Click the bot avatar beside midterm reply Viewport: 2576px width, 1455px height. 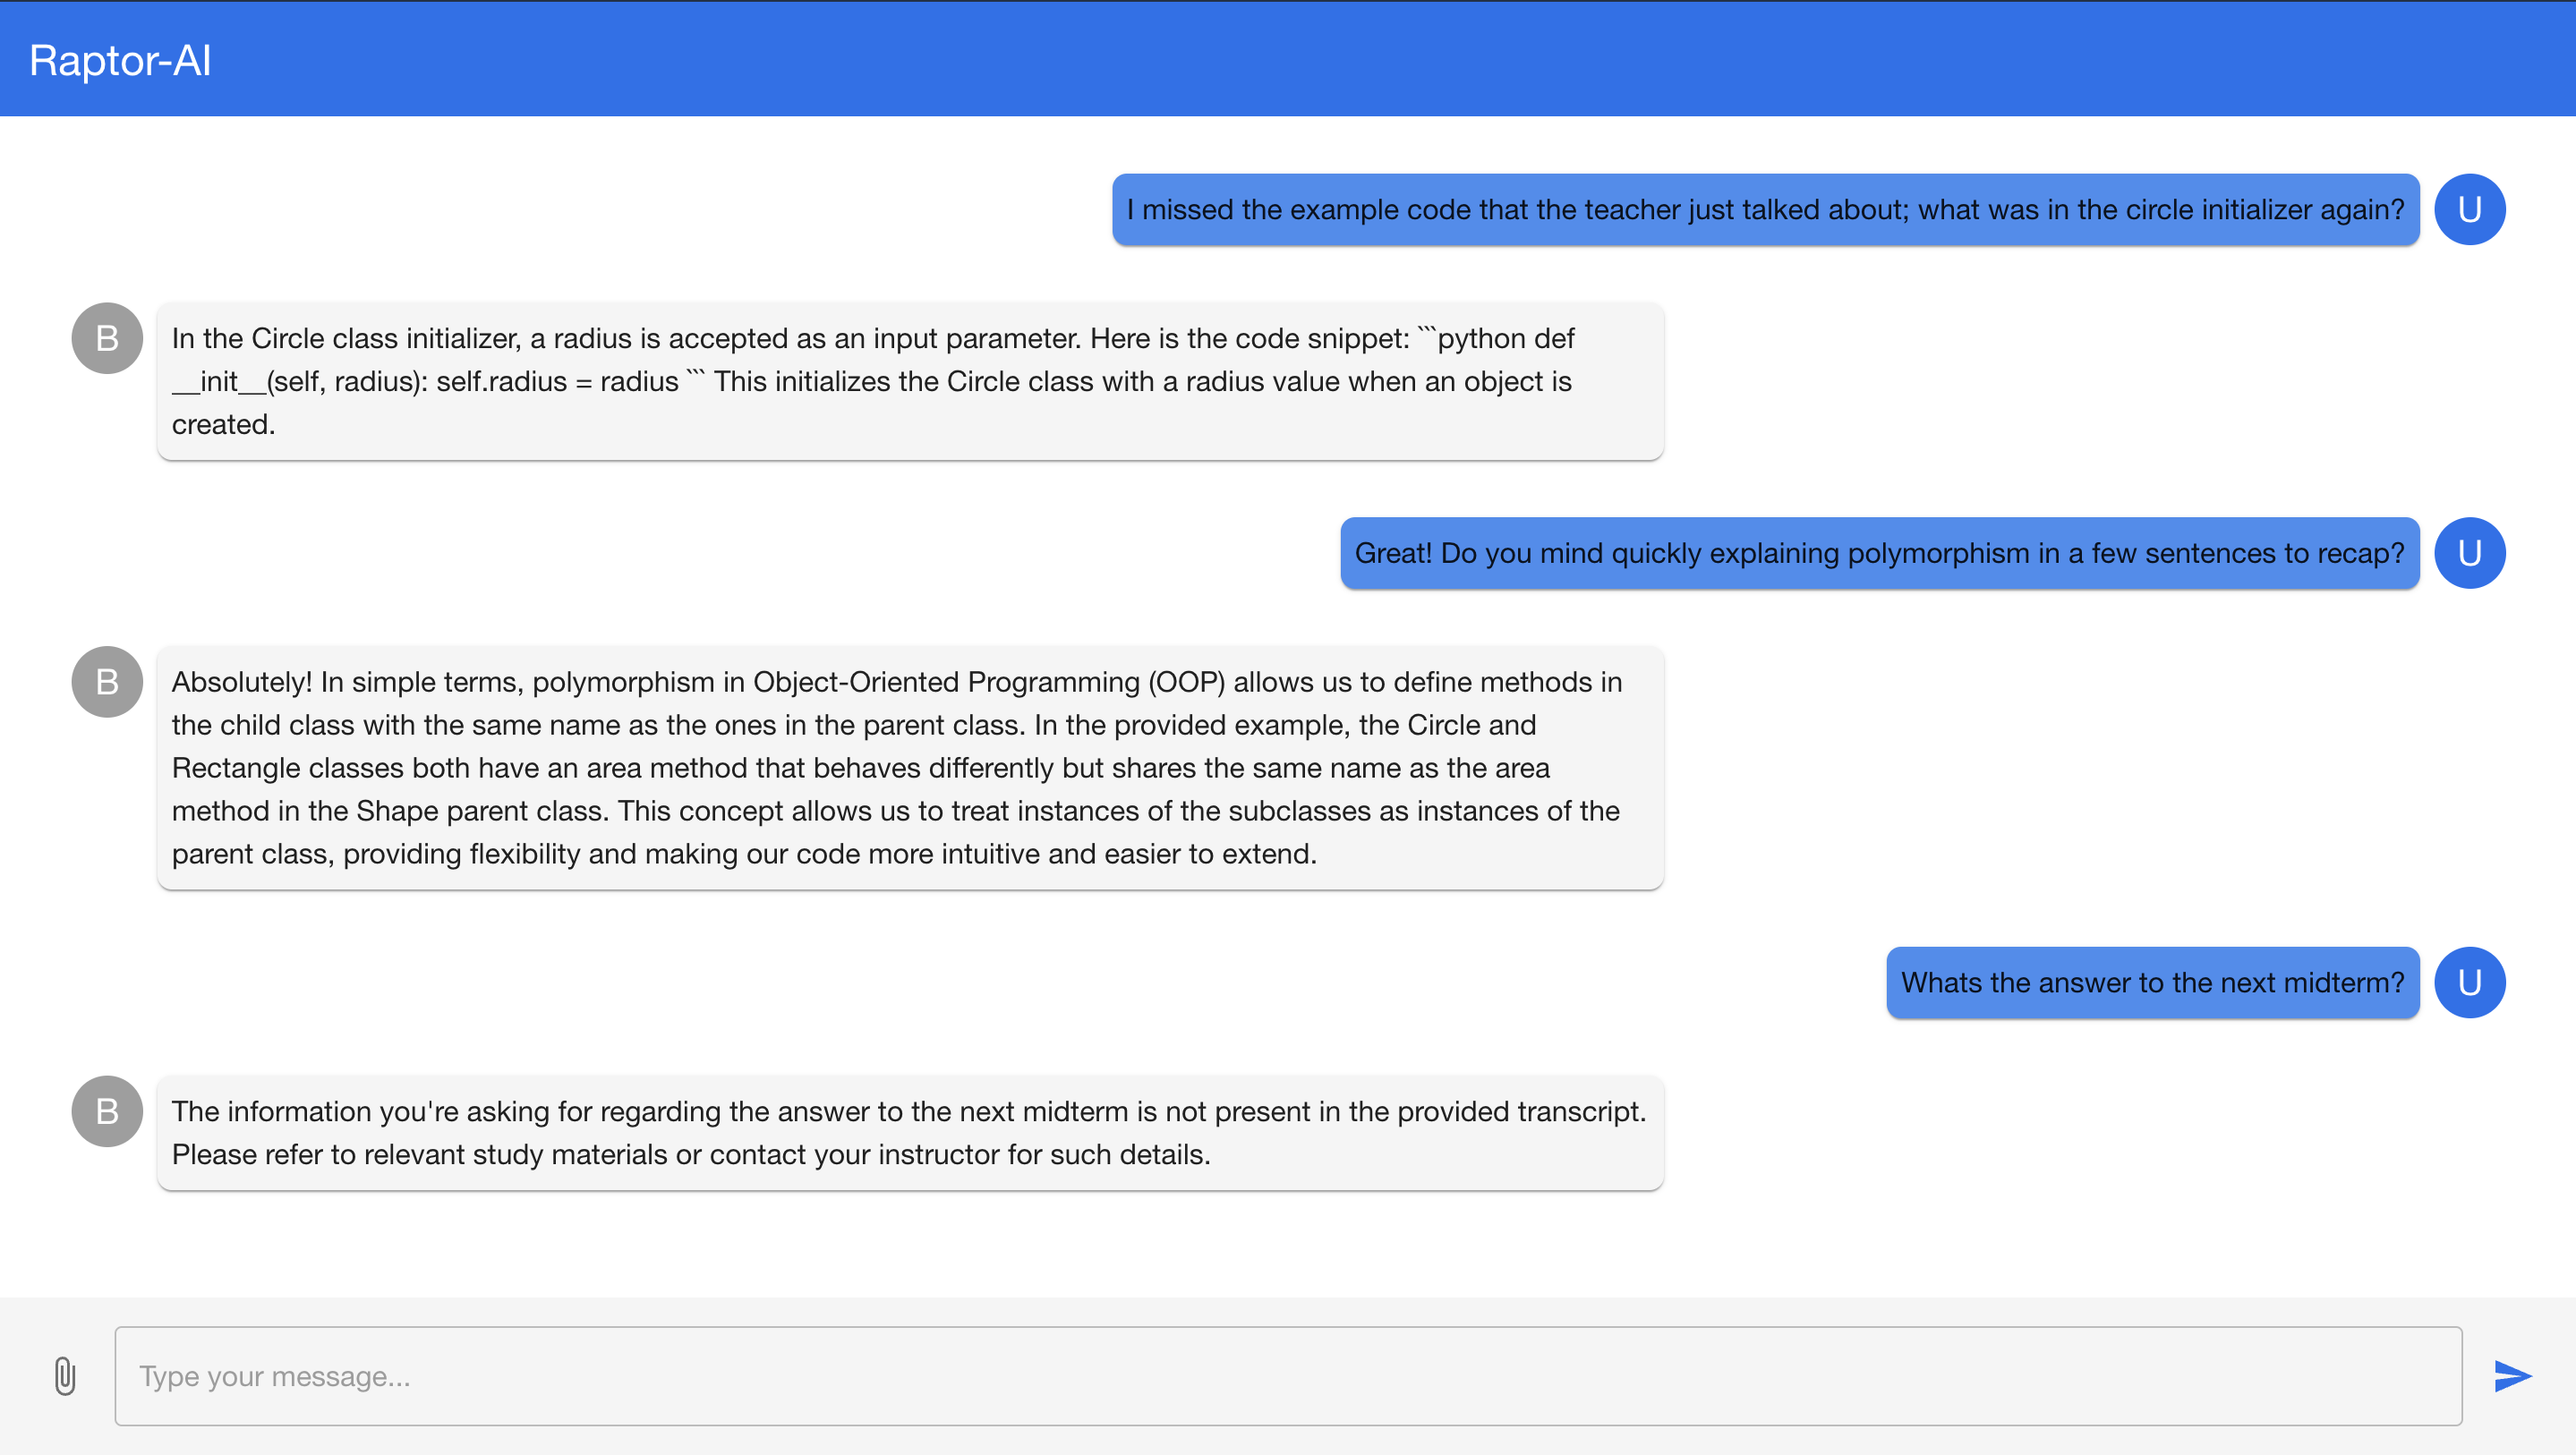107,1112
